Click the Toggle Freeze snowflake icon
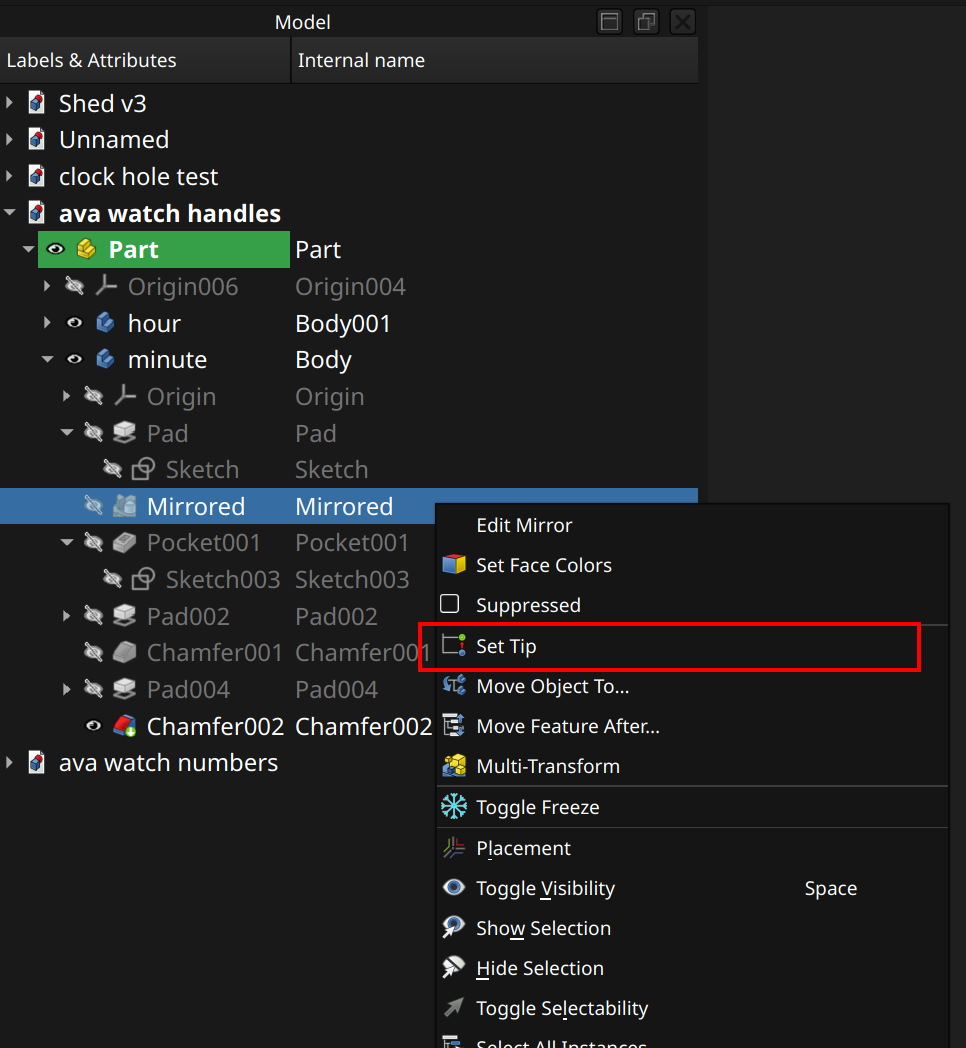Screen dimensions: 966x1048 [454, 807]
